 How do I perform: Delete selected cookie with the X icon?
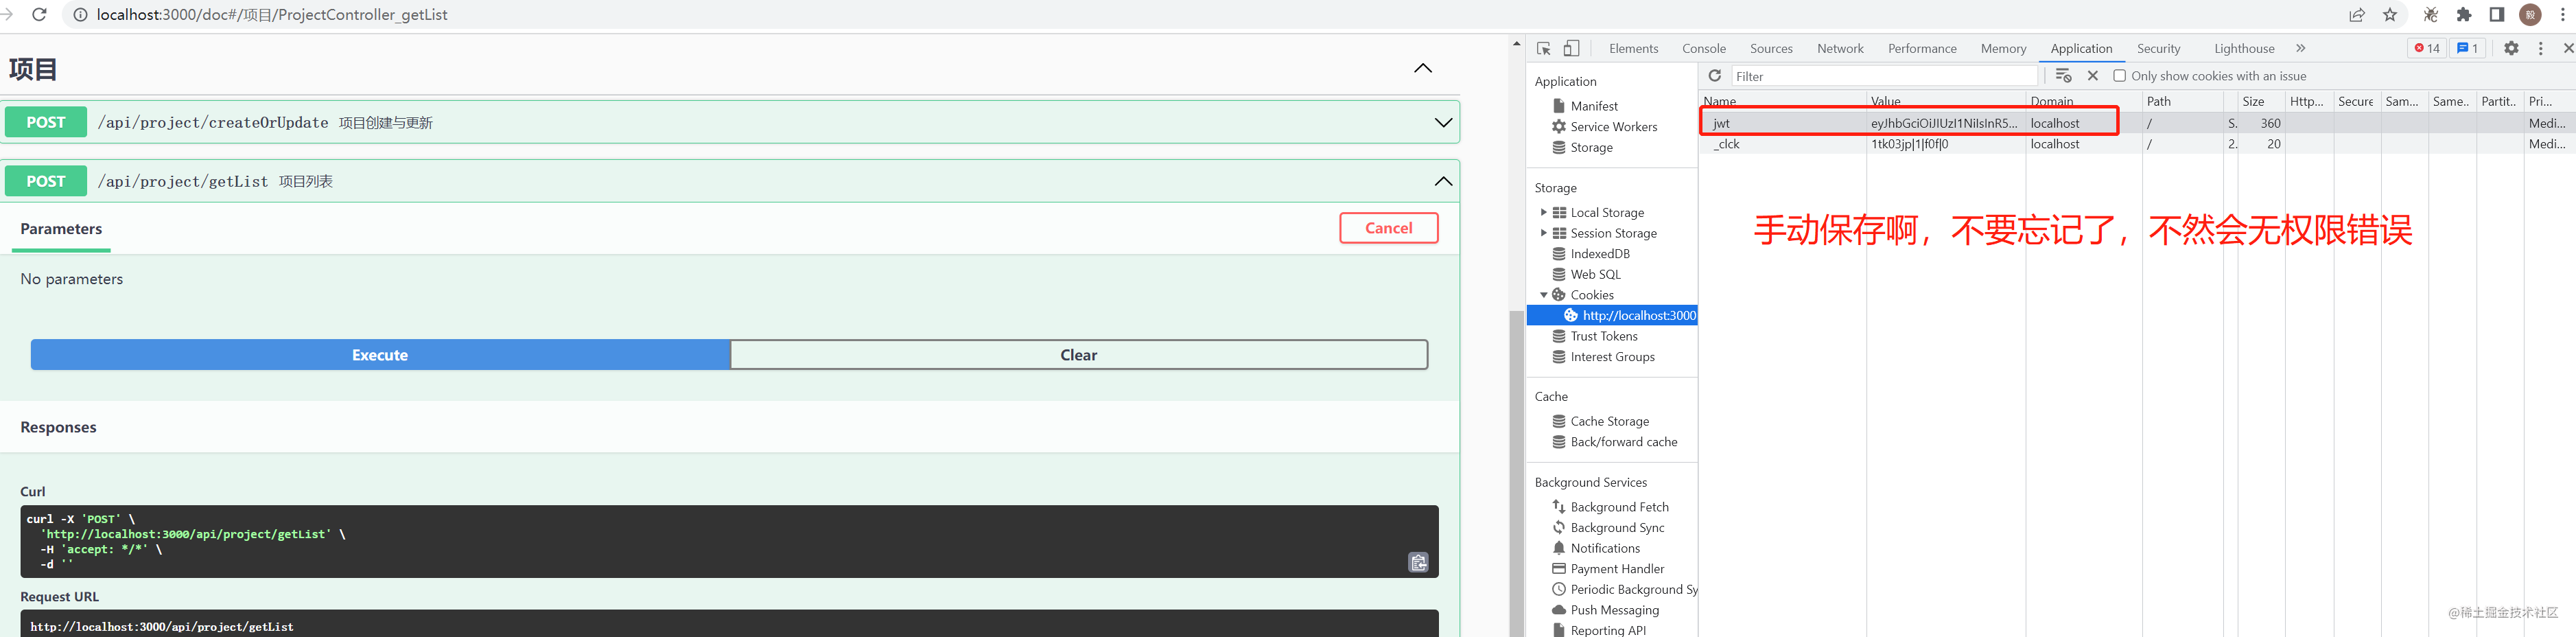(x=2093, y=76)
